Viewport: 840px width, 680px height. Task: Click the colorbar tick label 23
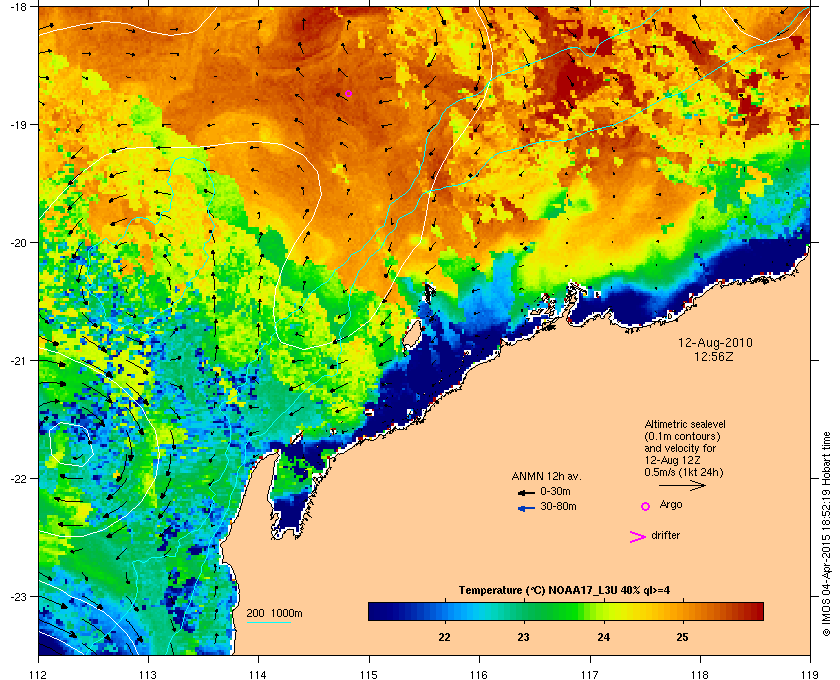point(523,638)
